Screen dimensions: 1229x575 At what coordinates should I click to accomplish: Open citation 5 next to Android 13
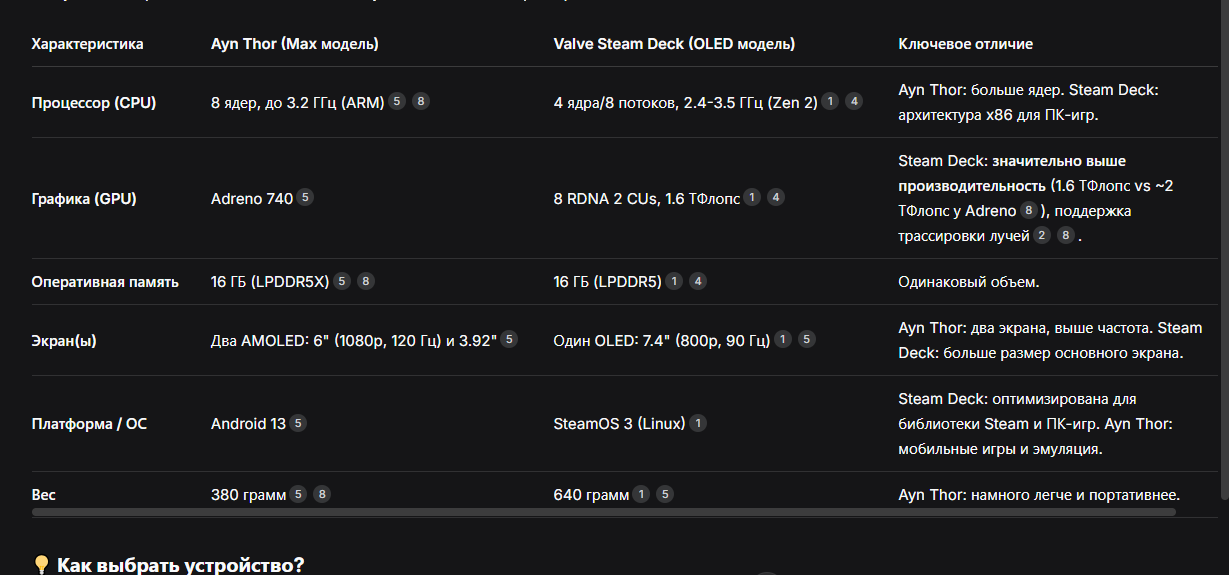tap(298, 423)
